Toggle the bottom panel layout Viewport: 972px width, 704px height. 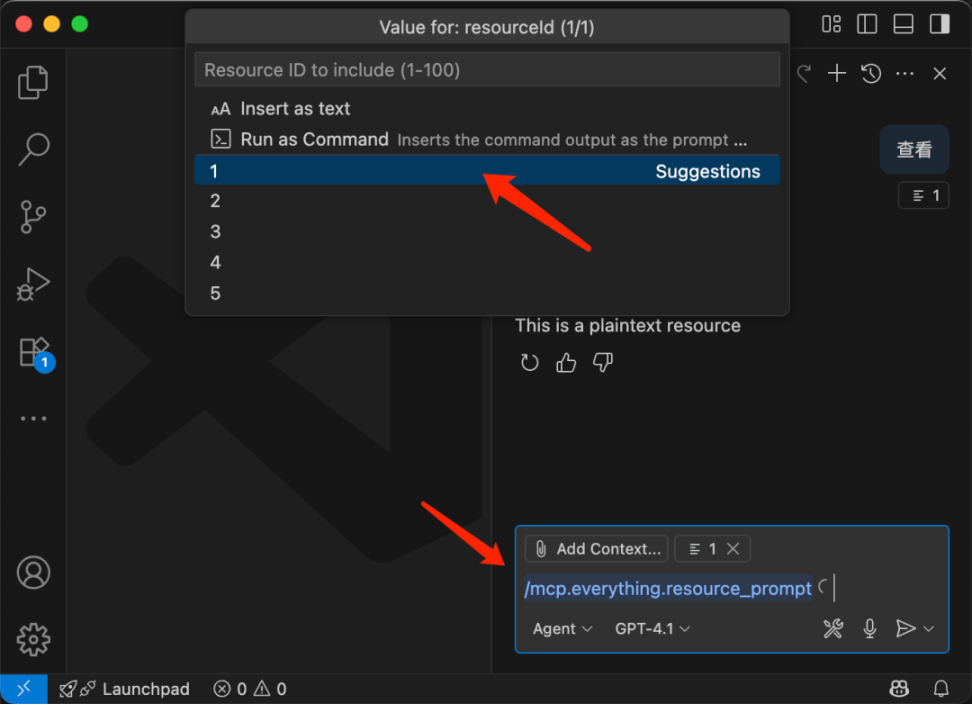coord(904,24)
